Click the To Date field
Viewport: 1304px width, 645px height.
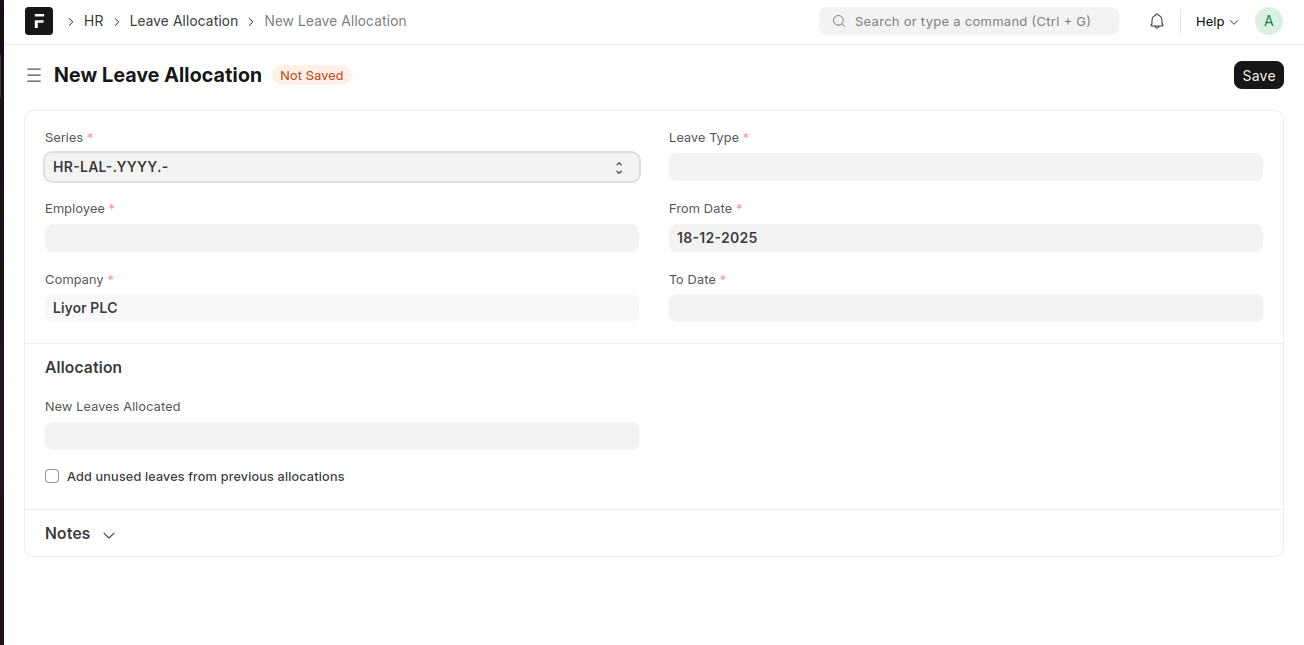[x=965, y=308]
